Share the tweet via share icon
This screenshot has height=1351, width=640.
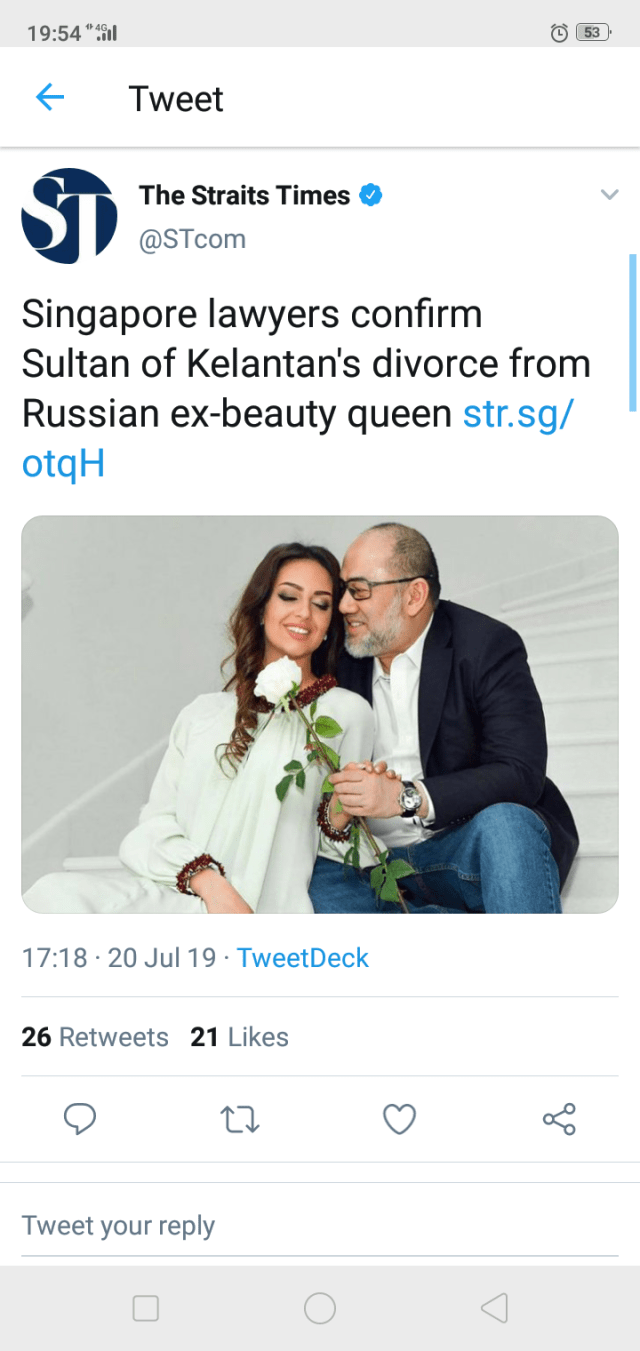click(x=559, y=1119)
